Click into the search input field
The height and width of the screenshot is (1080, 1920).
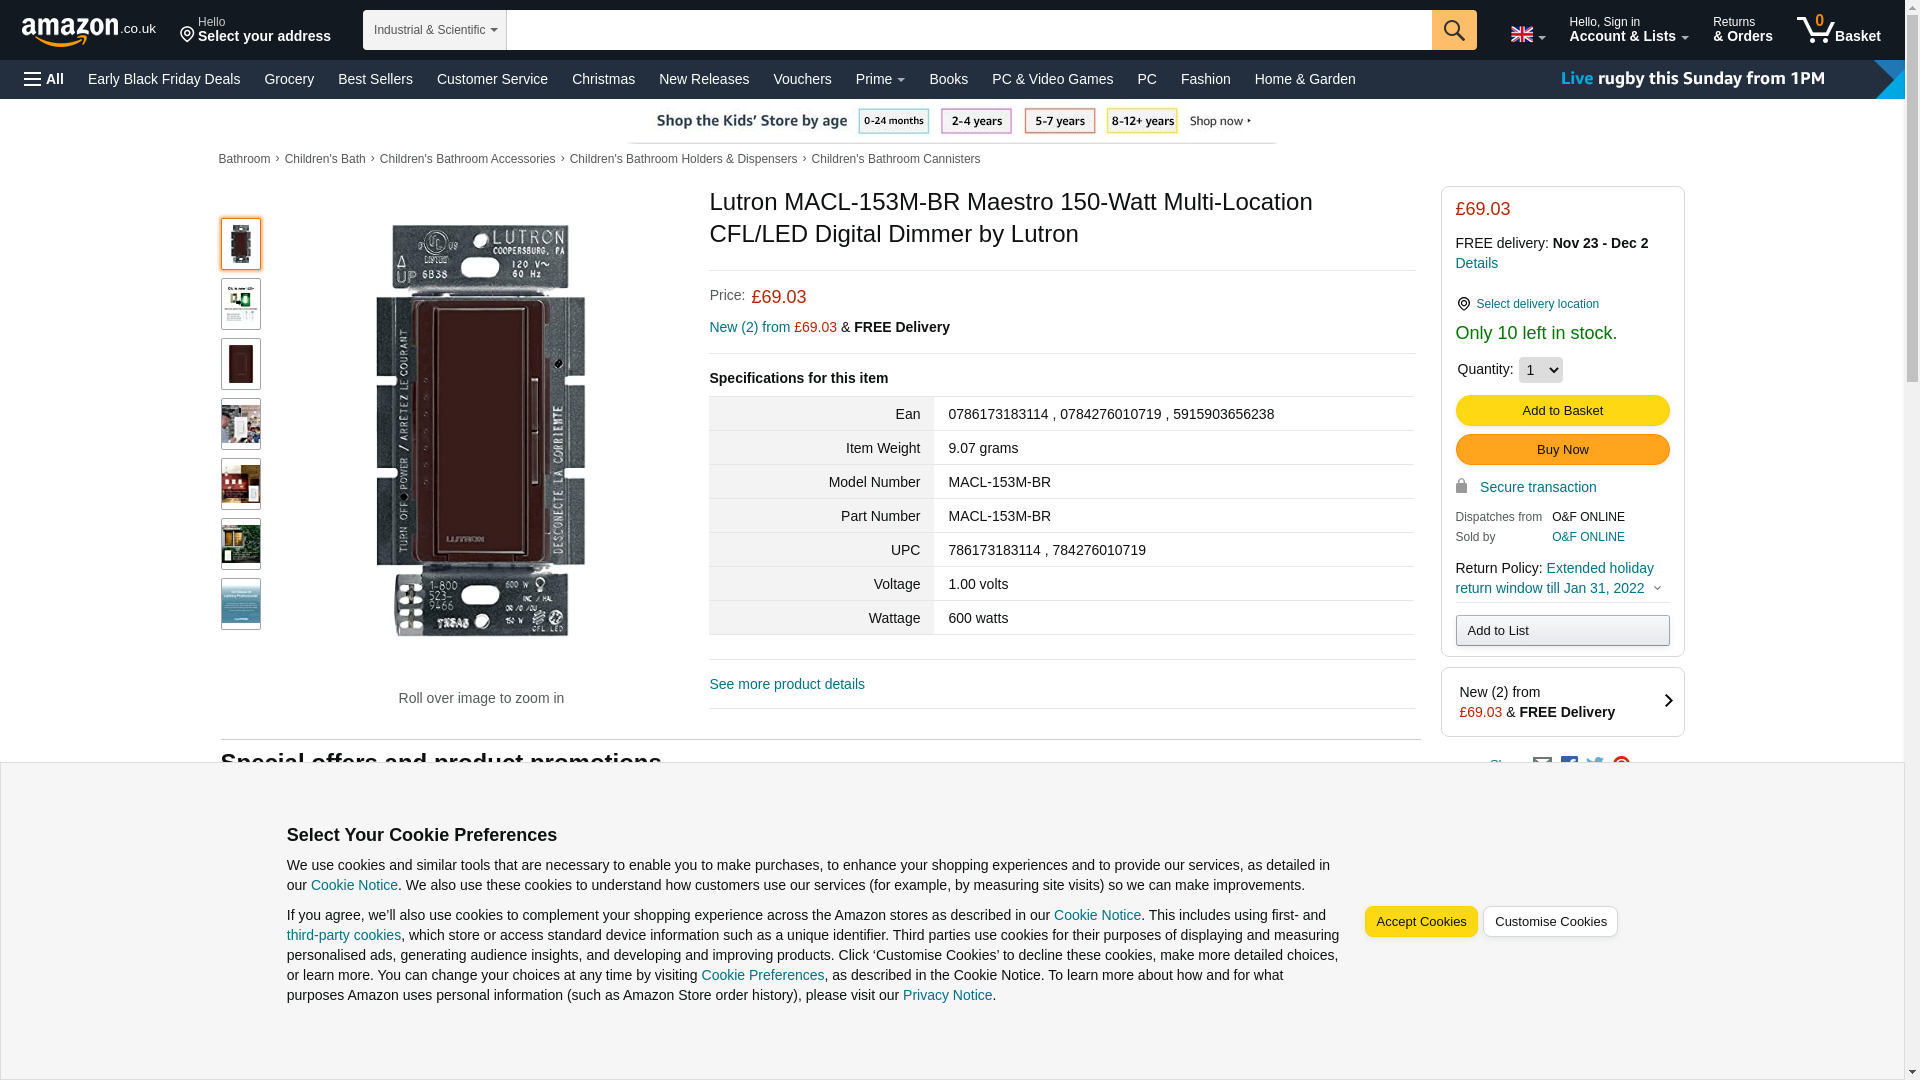click(x=968, y=30)
